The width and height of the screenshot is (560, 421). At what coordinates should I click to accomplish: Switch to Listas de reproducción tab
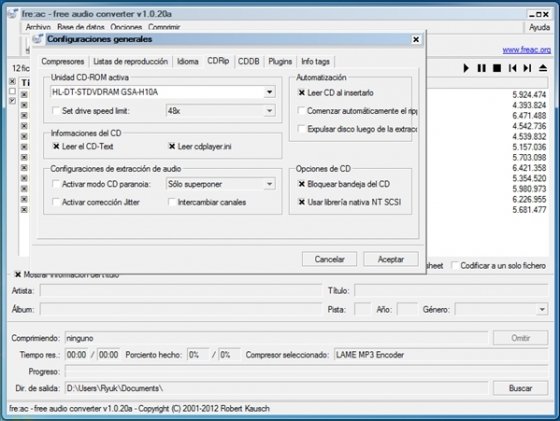tap(130, 61)
